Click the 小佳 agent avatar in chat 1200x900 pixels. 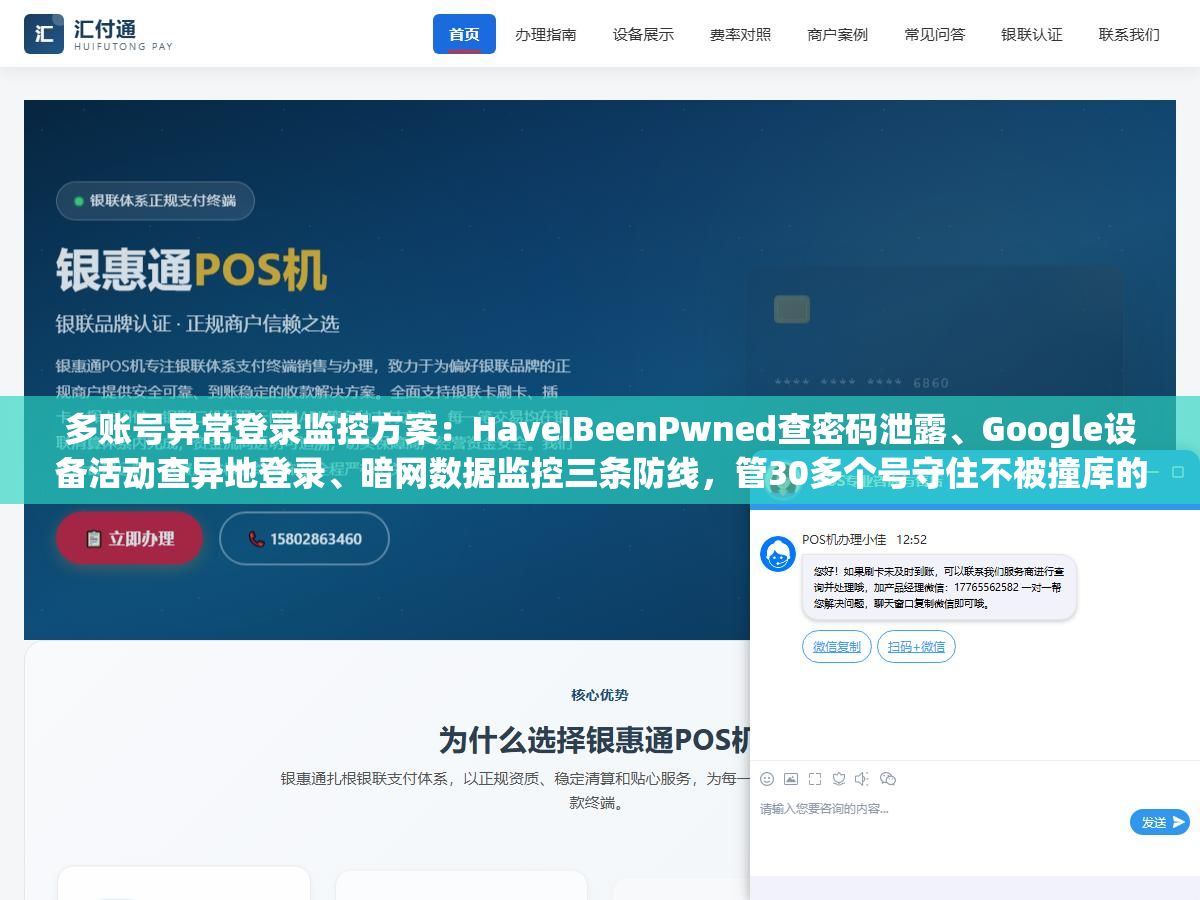pos(778,553)
